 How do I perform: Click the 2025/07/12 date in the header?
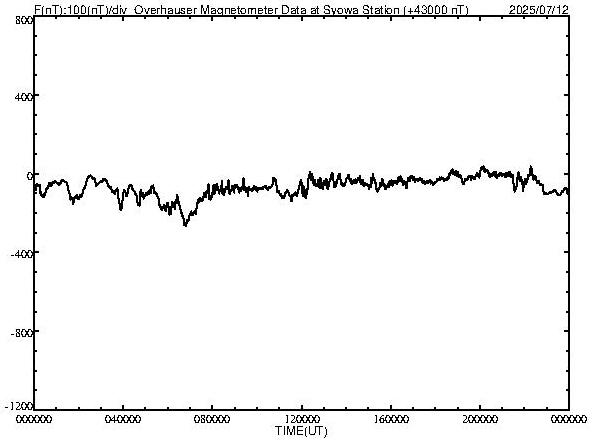coord(538,10)
